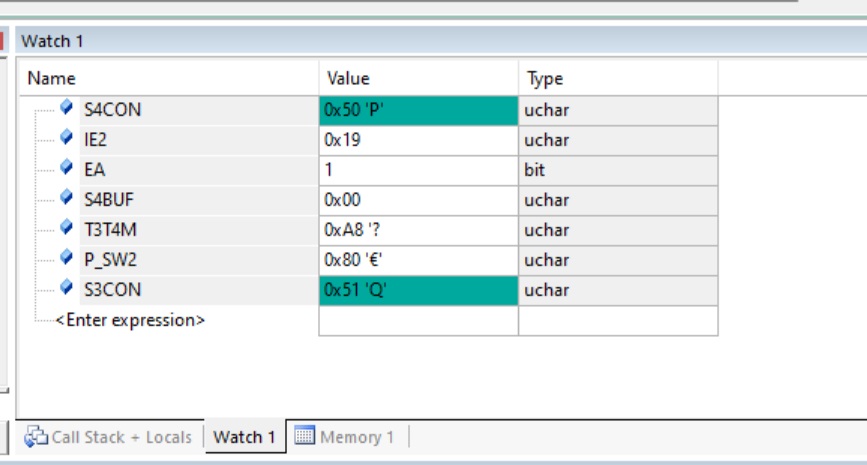
Task: Sort by the Name column header
Action: click(51, 78)
